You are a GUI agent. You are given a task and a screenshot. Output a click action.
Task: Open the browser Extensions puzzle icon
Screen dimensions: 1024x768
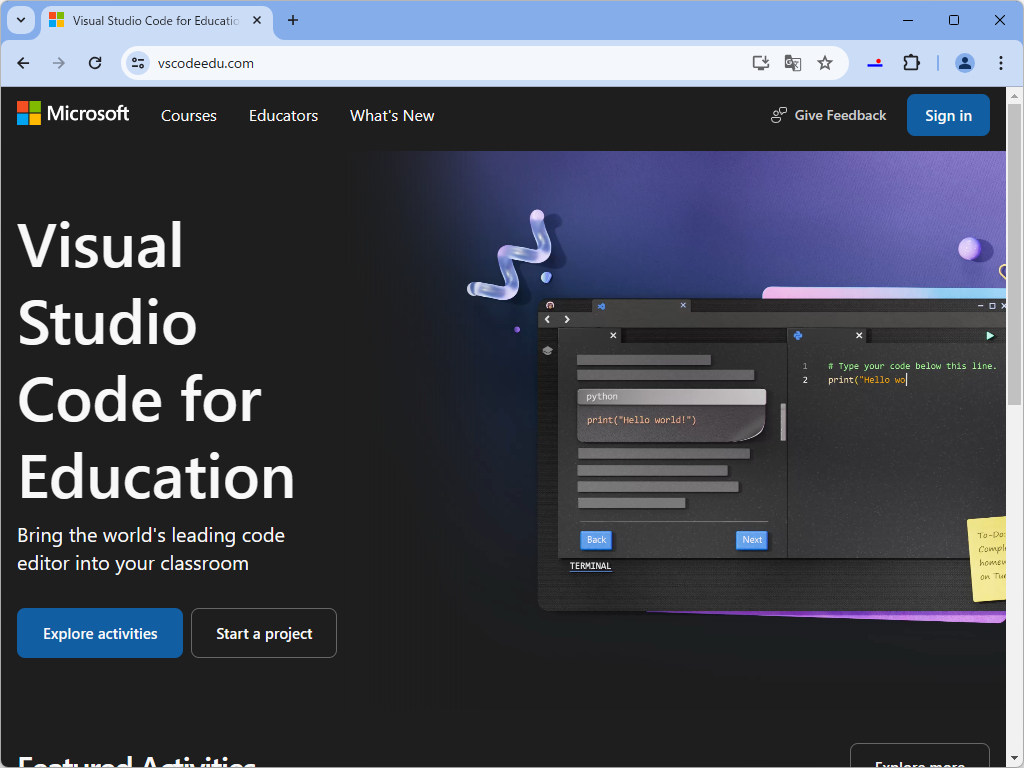911,62
